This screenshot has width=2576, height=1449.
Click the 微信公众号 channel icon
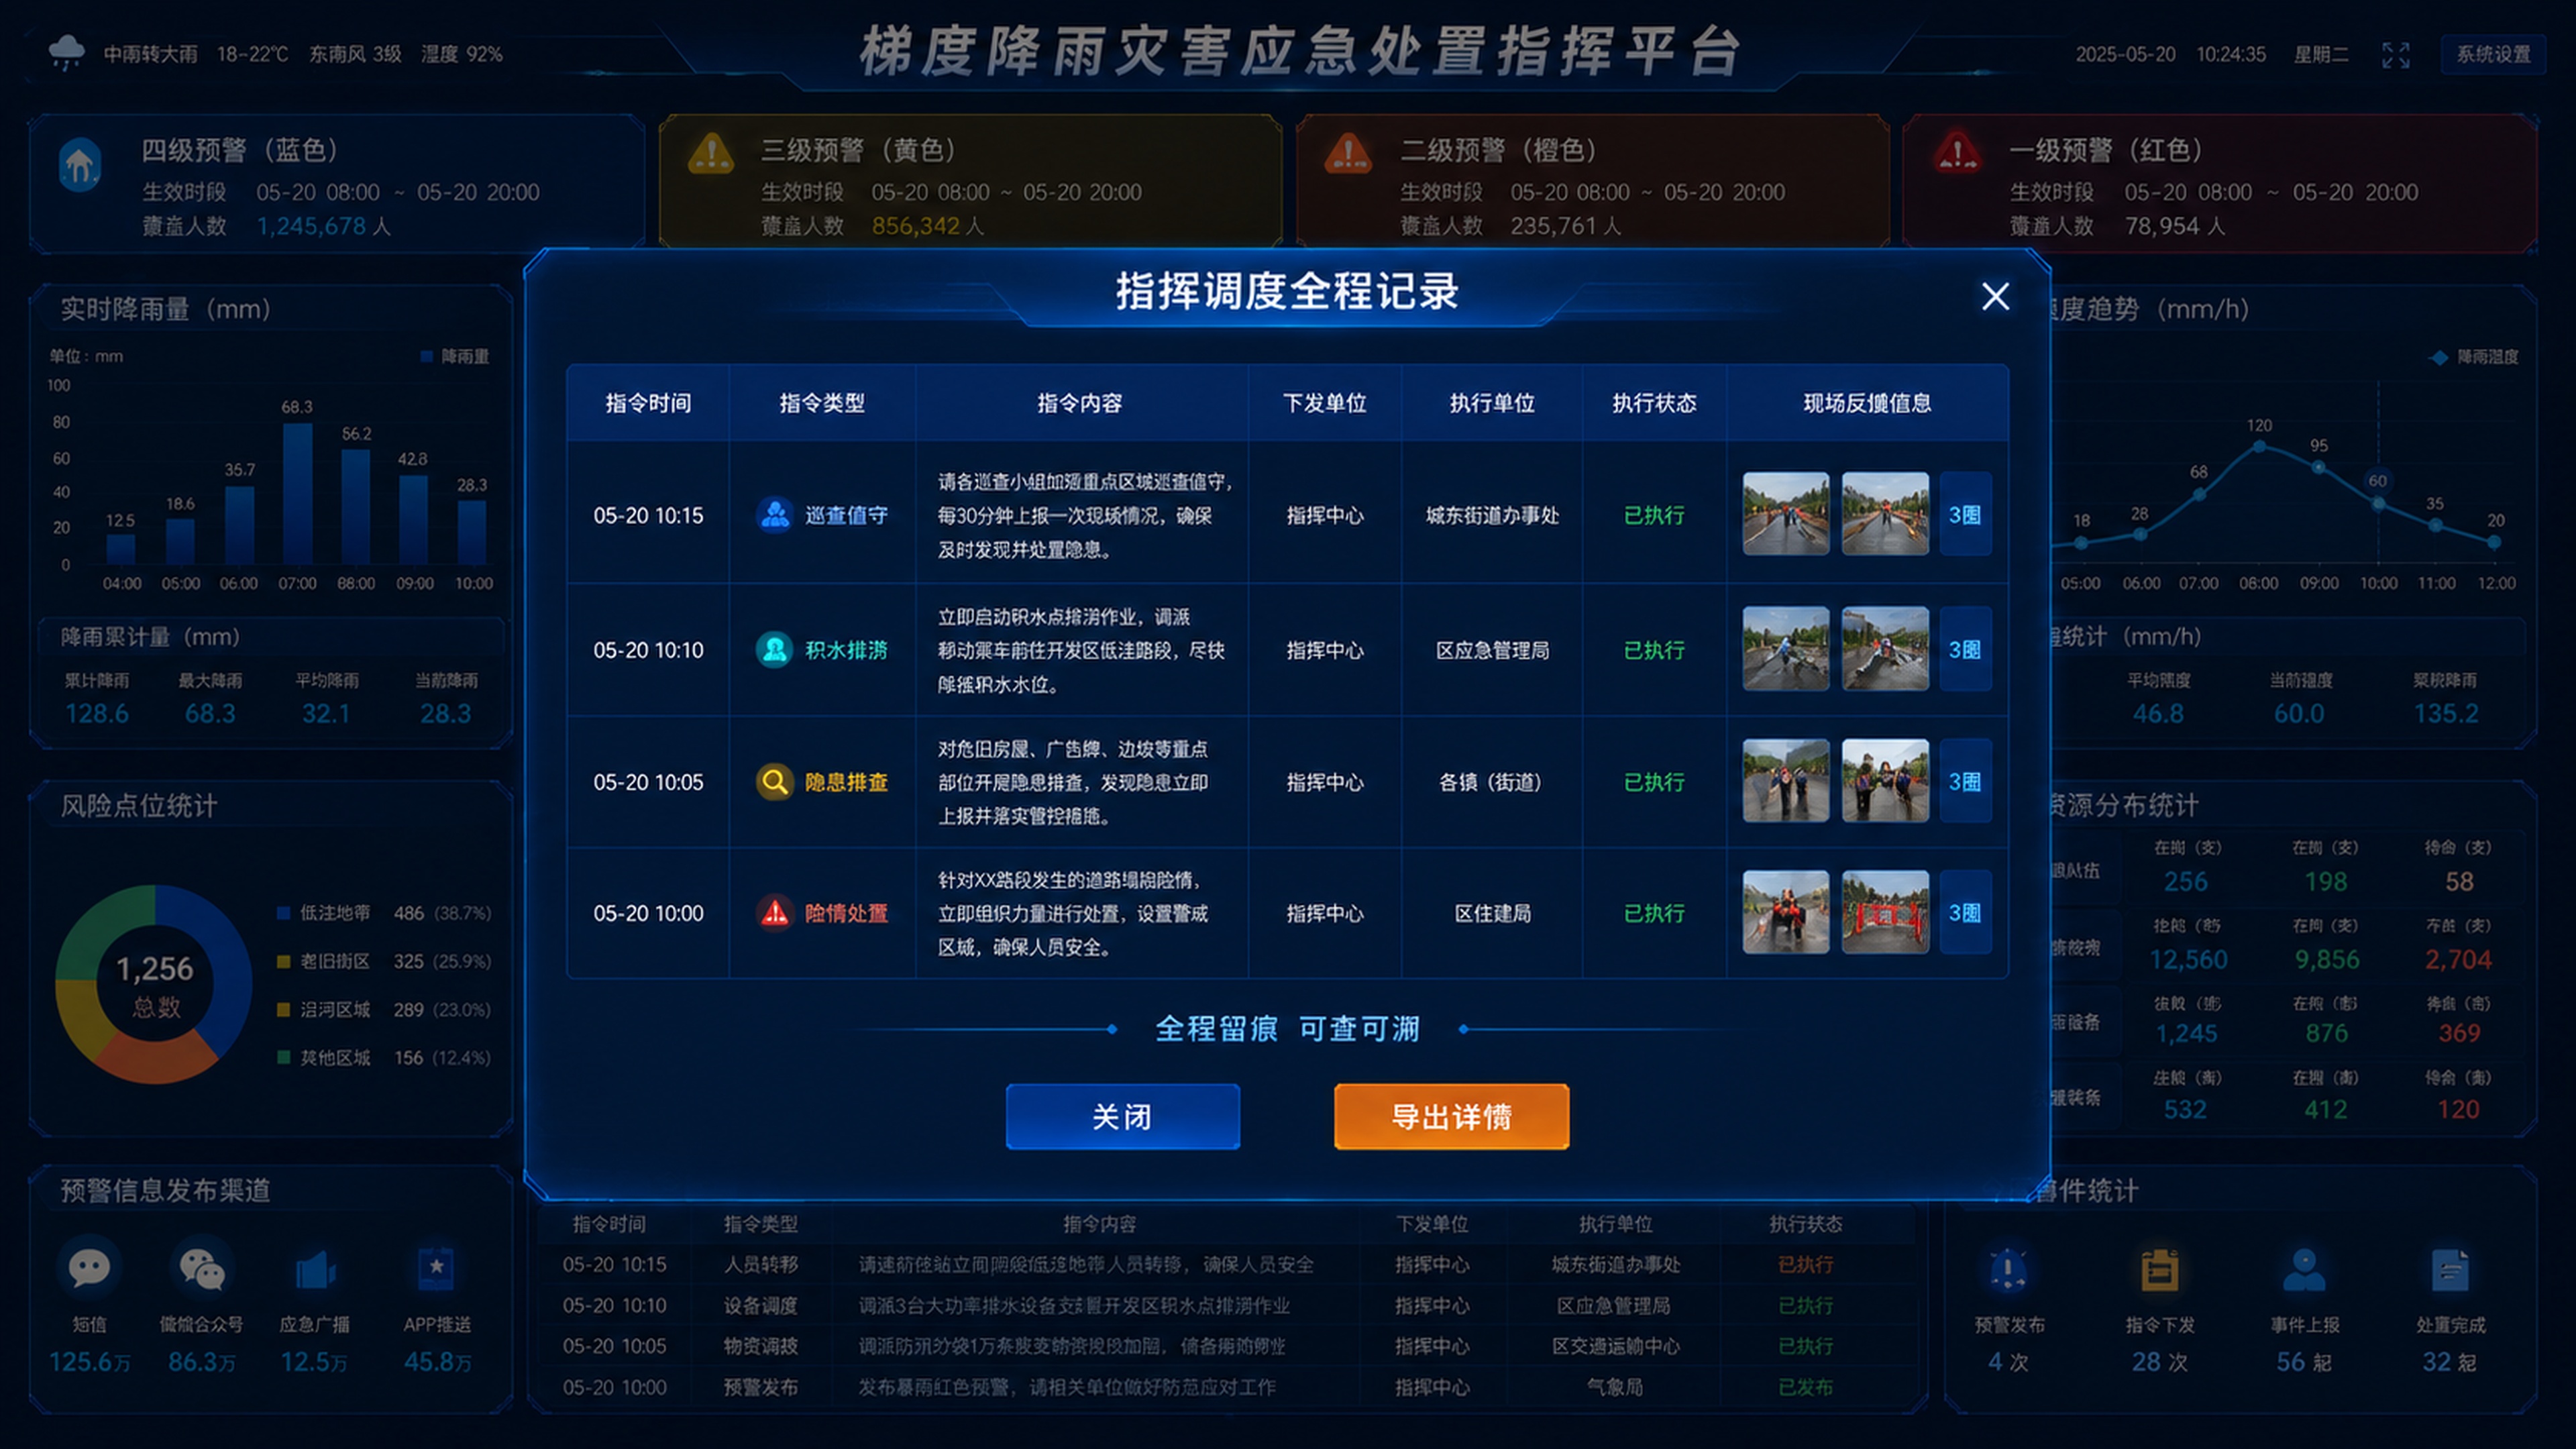point(202,1268)
